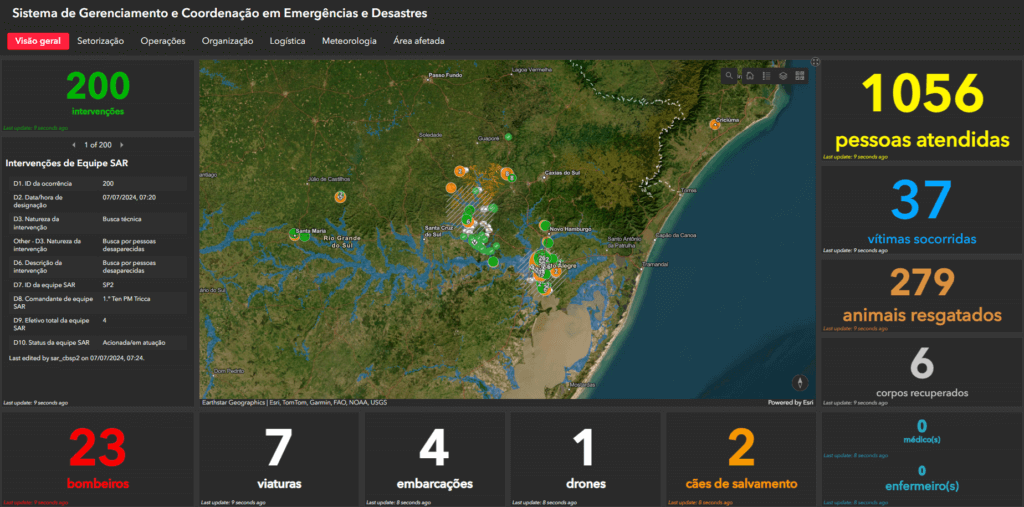The image size is (1024, 507).
Task: Reset map to home extent
Action: tap(750, 76)
